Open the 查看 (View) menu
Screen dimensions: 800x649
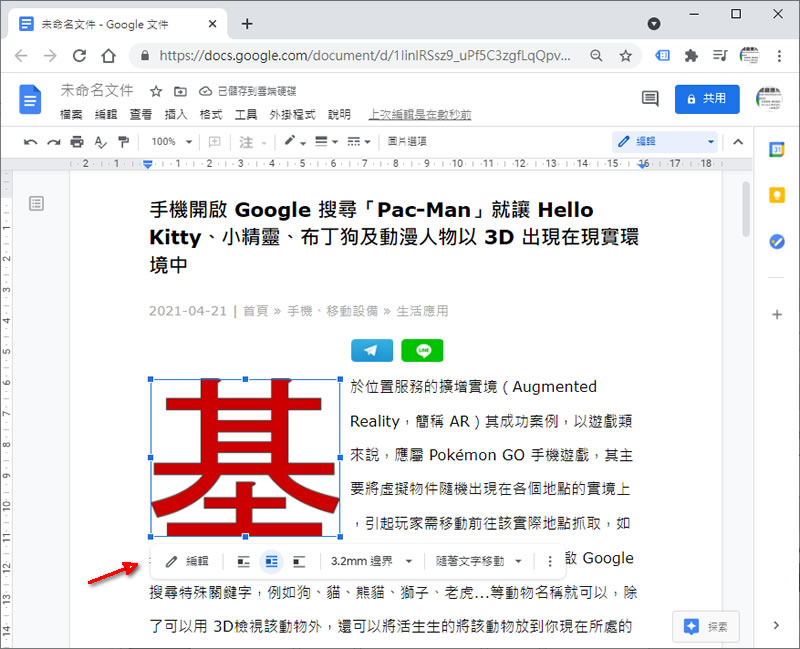pos(141,114)
